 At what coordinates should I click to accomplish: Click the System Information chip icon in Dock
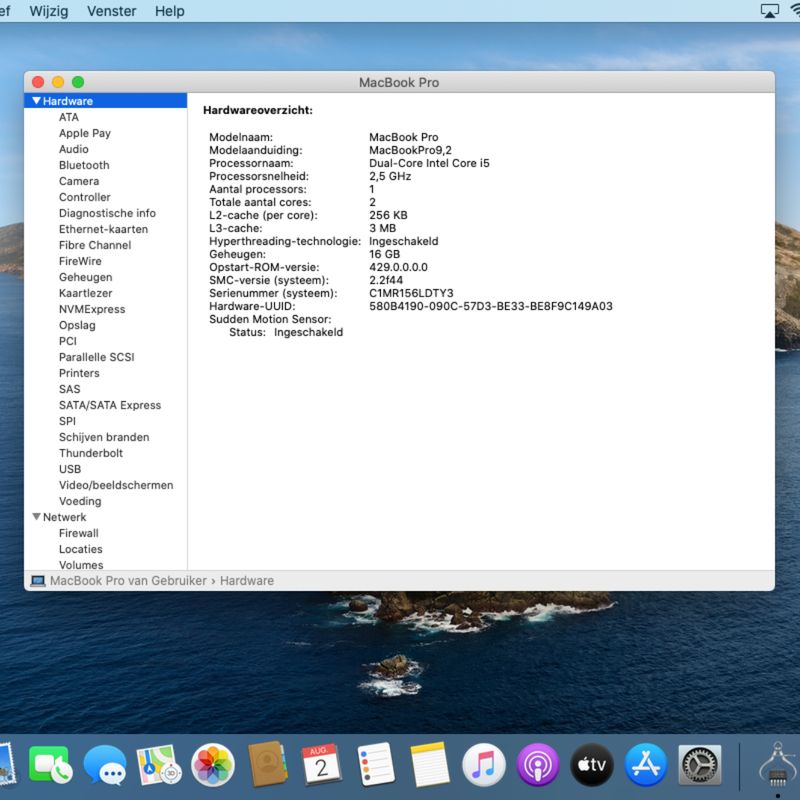(778, 764)
